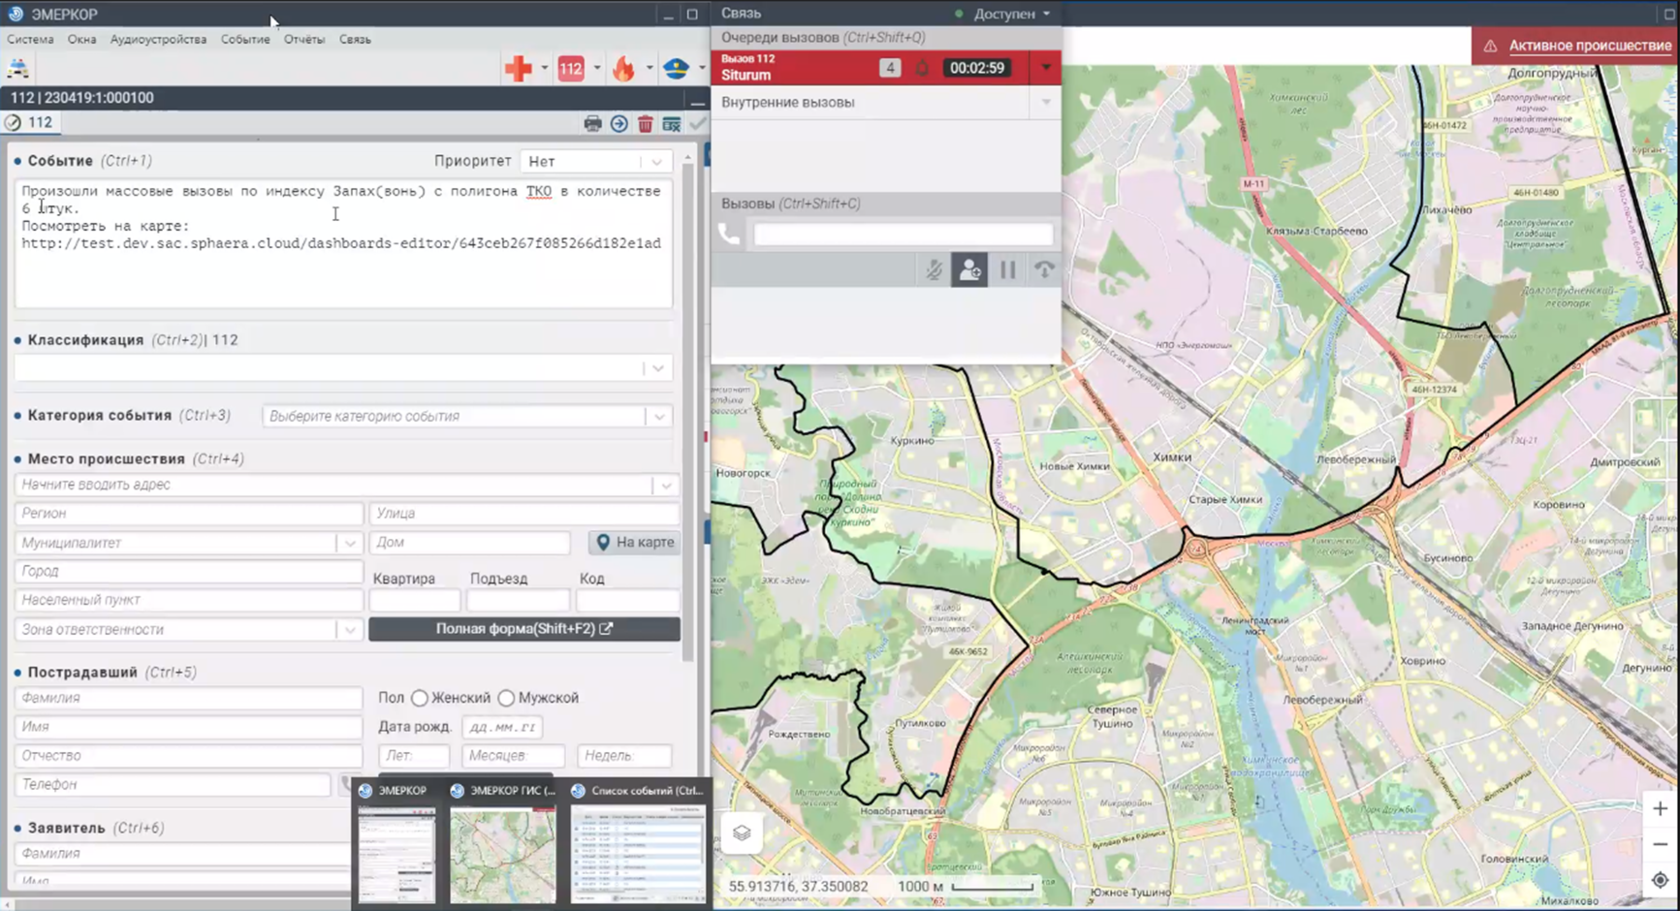Viewport: 1680px width, 911px height.
Task: Click the ЭМЕРКОР app logo in title bar
Action: 15,14
